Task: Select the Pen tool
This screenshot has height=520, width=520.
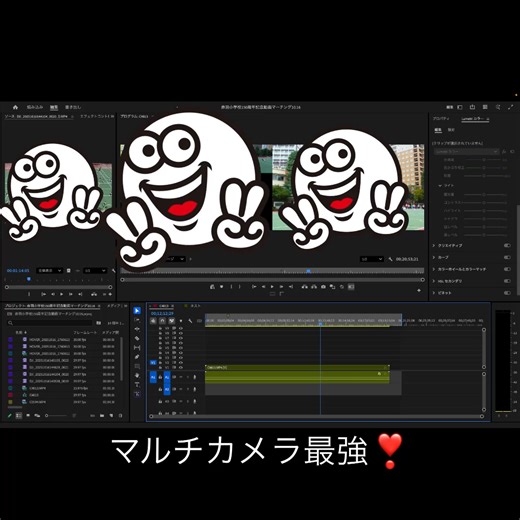Action: tap(137, 357)
